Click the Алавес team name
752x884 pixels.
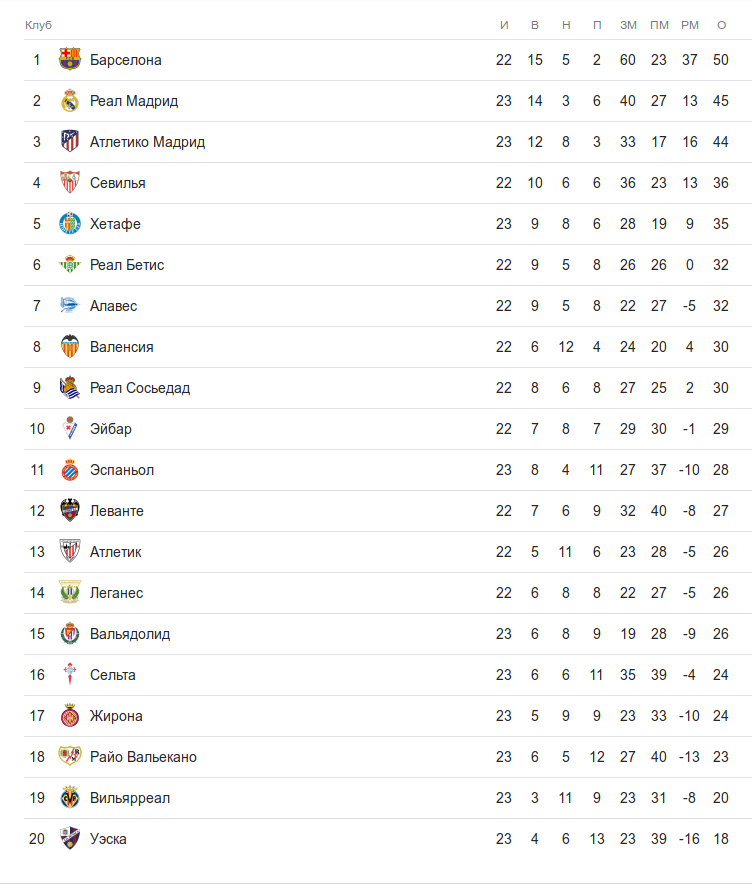(113, 306)
